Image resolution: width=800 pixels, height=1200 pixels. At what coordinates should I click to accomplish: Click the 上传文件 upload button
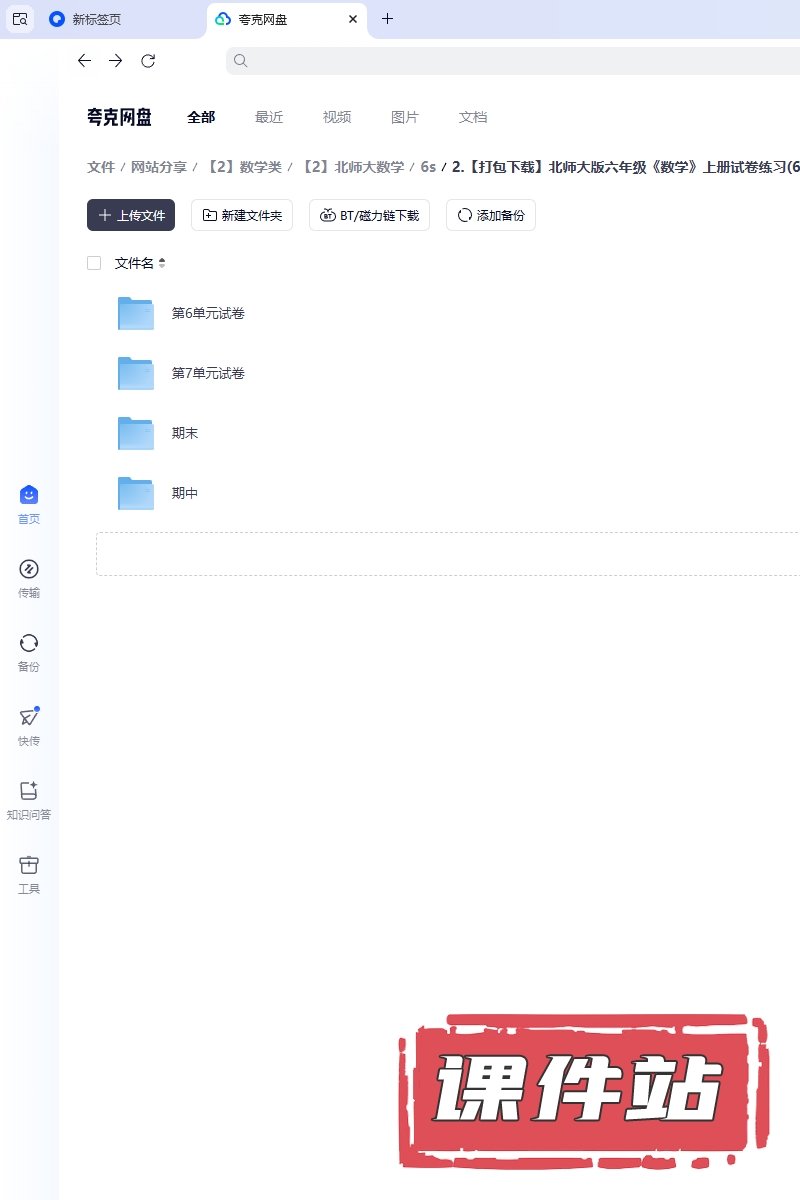pos(131,215)
